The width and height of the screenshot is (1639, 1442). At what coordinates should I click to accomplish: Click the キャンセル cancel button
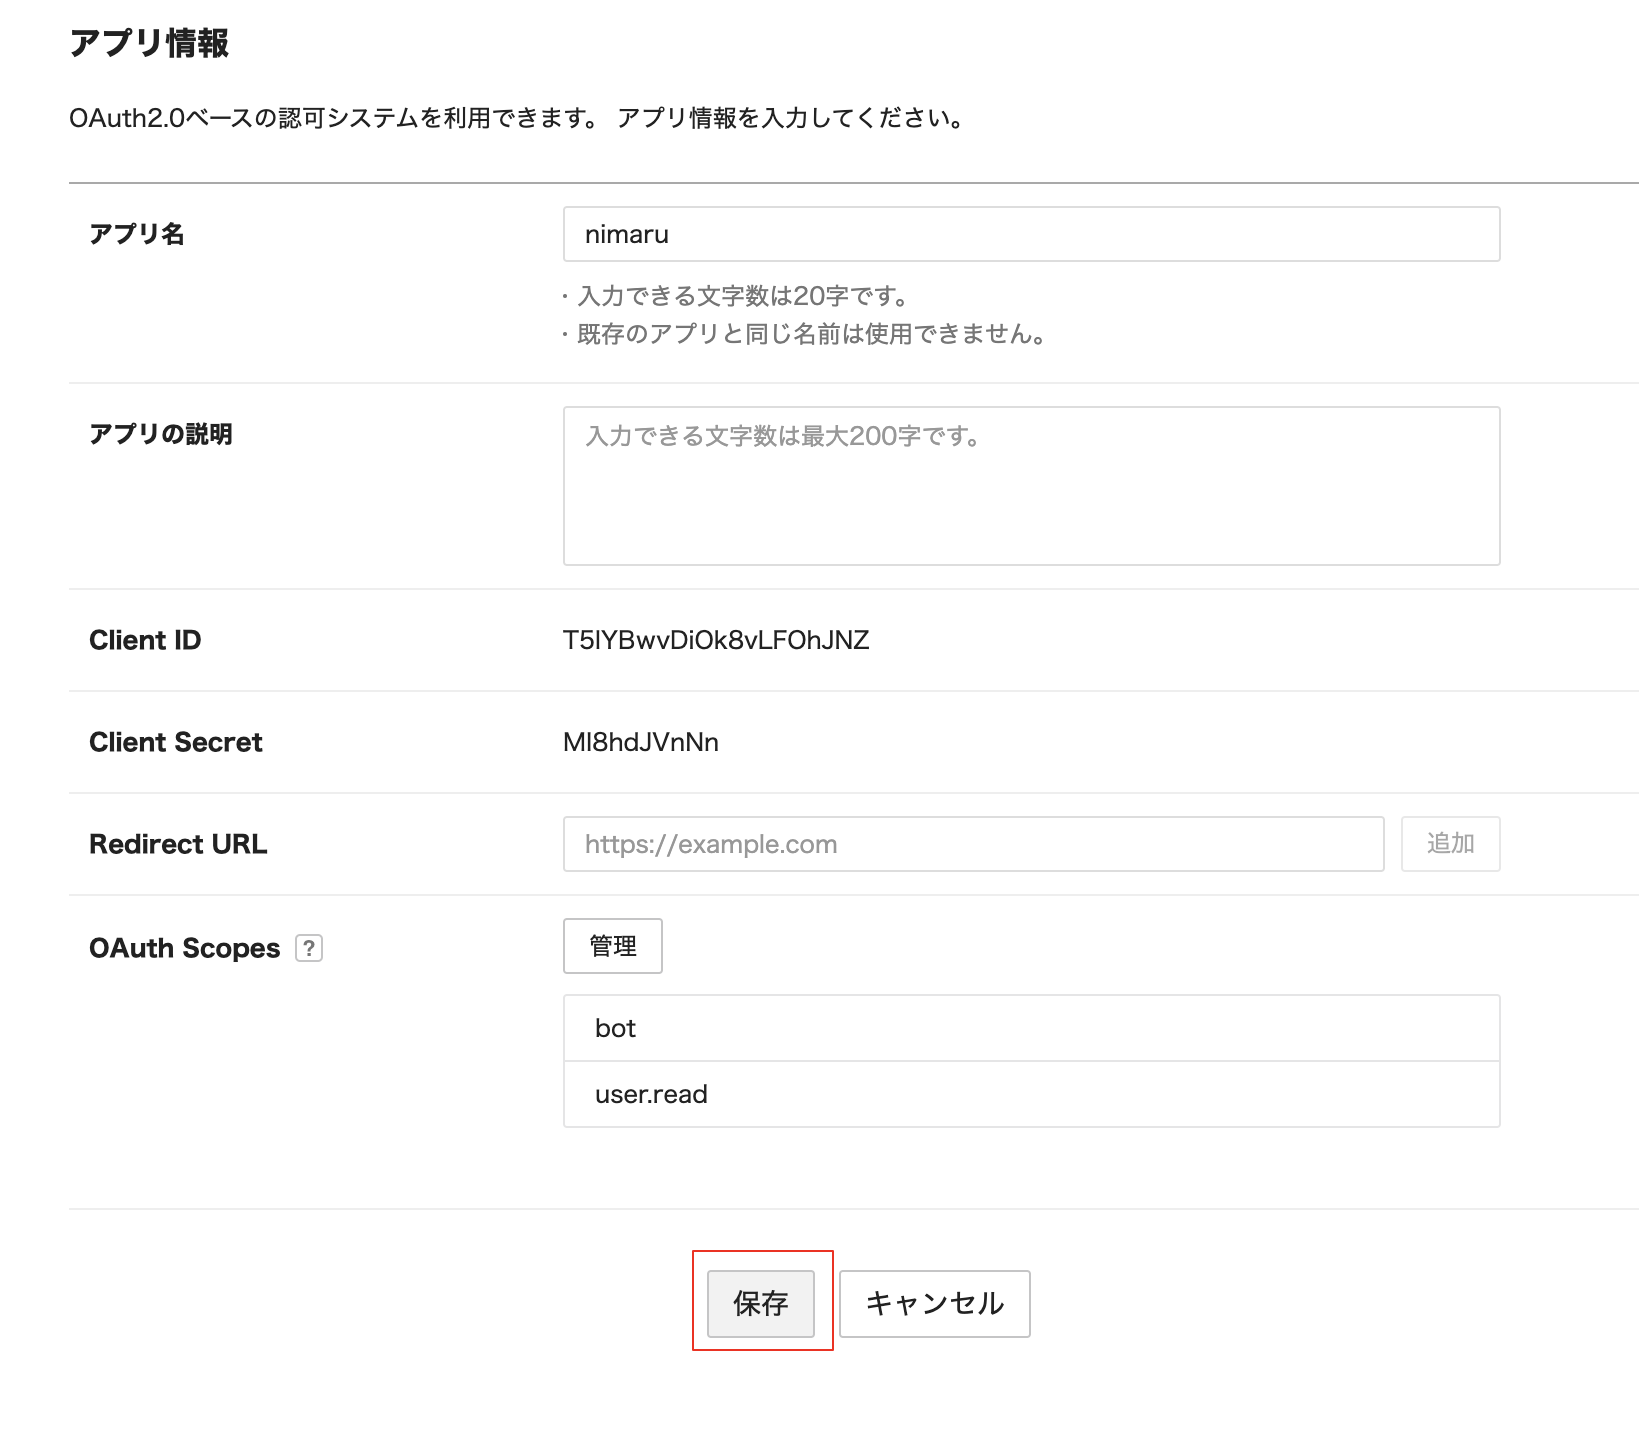(934, 1303)
